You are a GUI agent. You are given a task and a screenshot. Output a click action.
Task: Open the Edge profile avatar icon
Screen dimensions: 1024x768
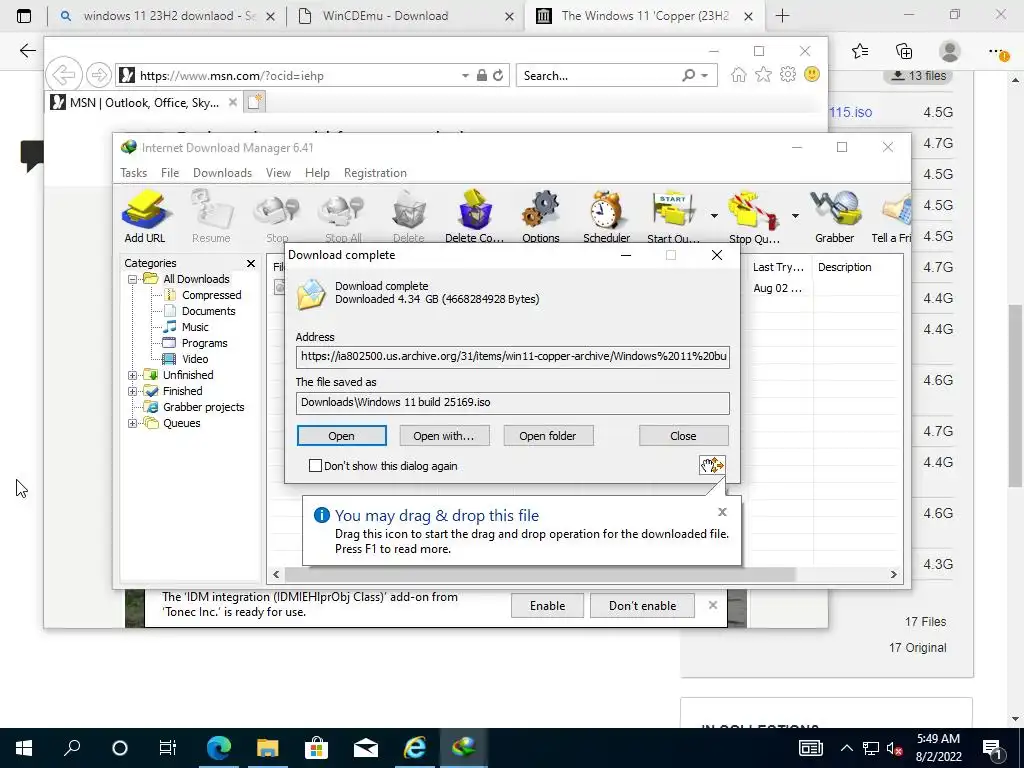(x=950, y=51)
